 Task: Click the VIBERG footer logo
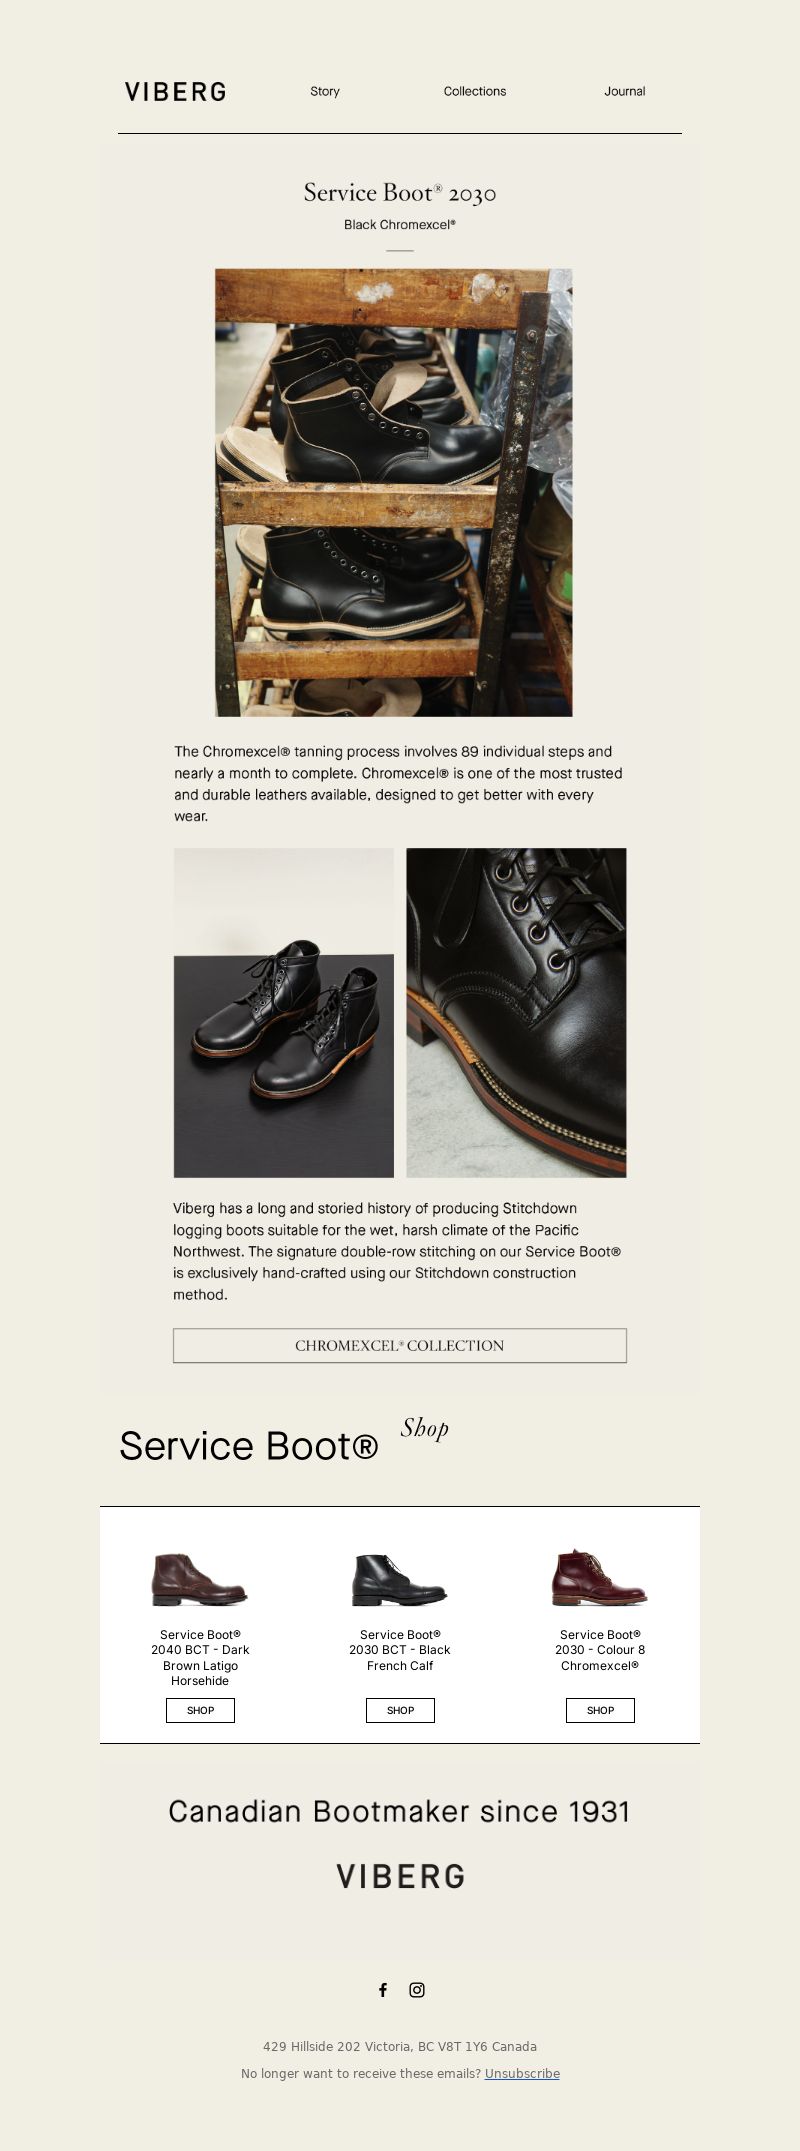tap(400, 1876)
